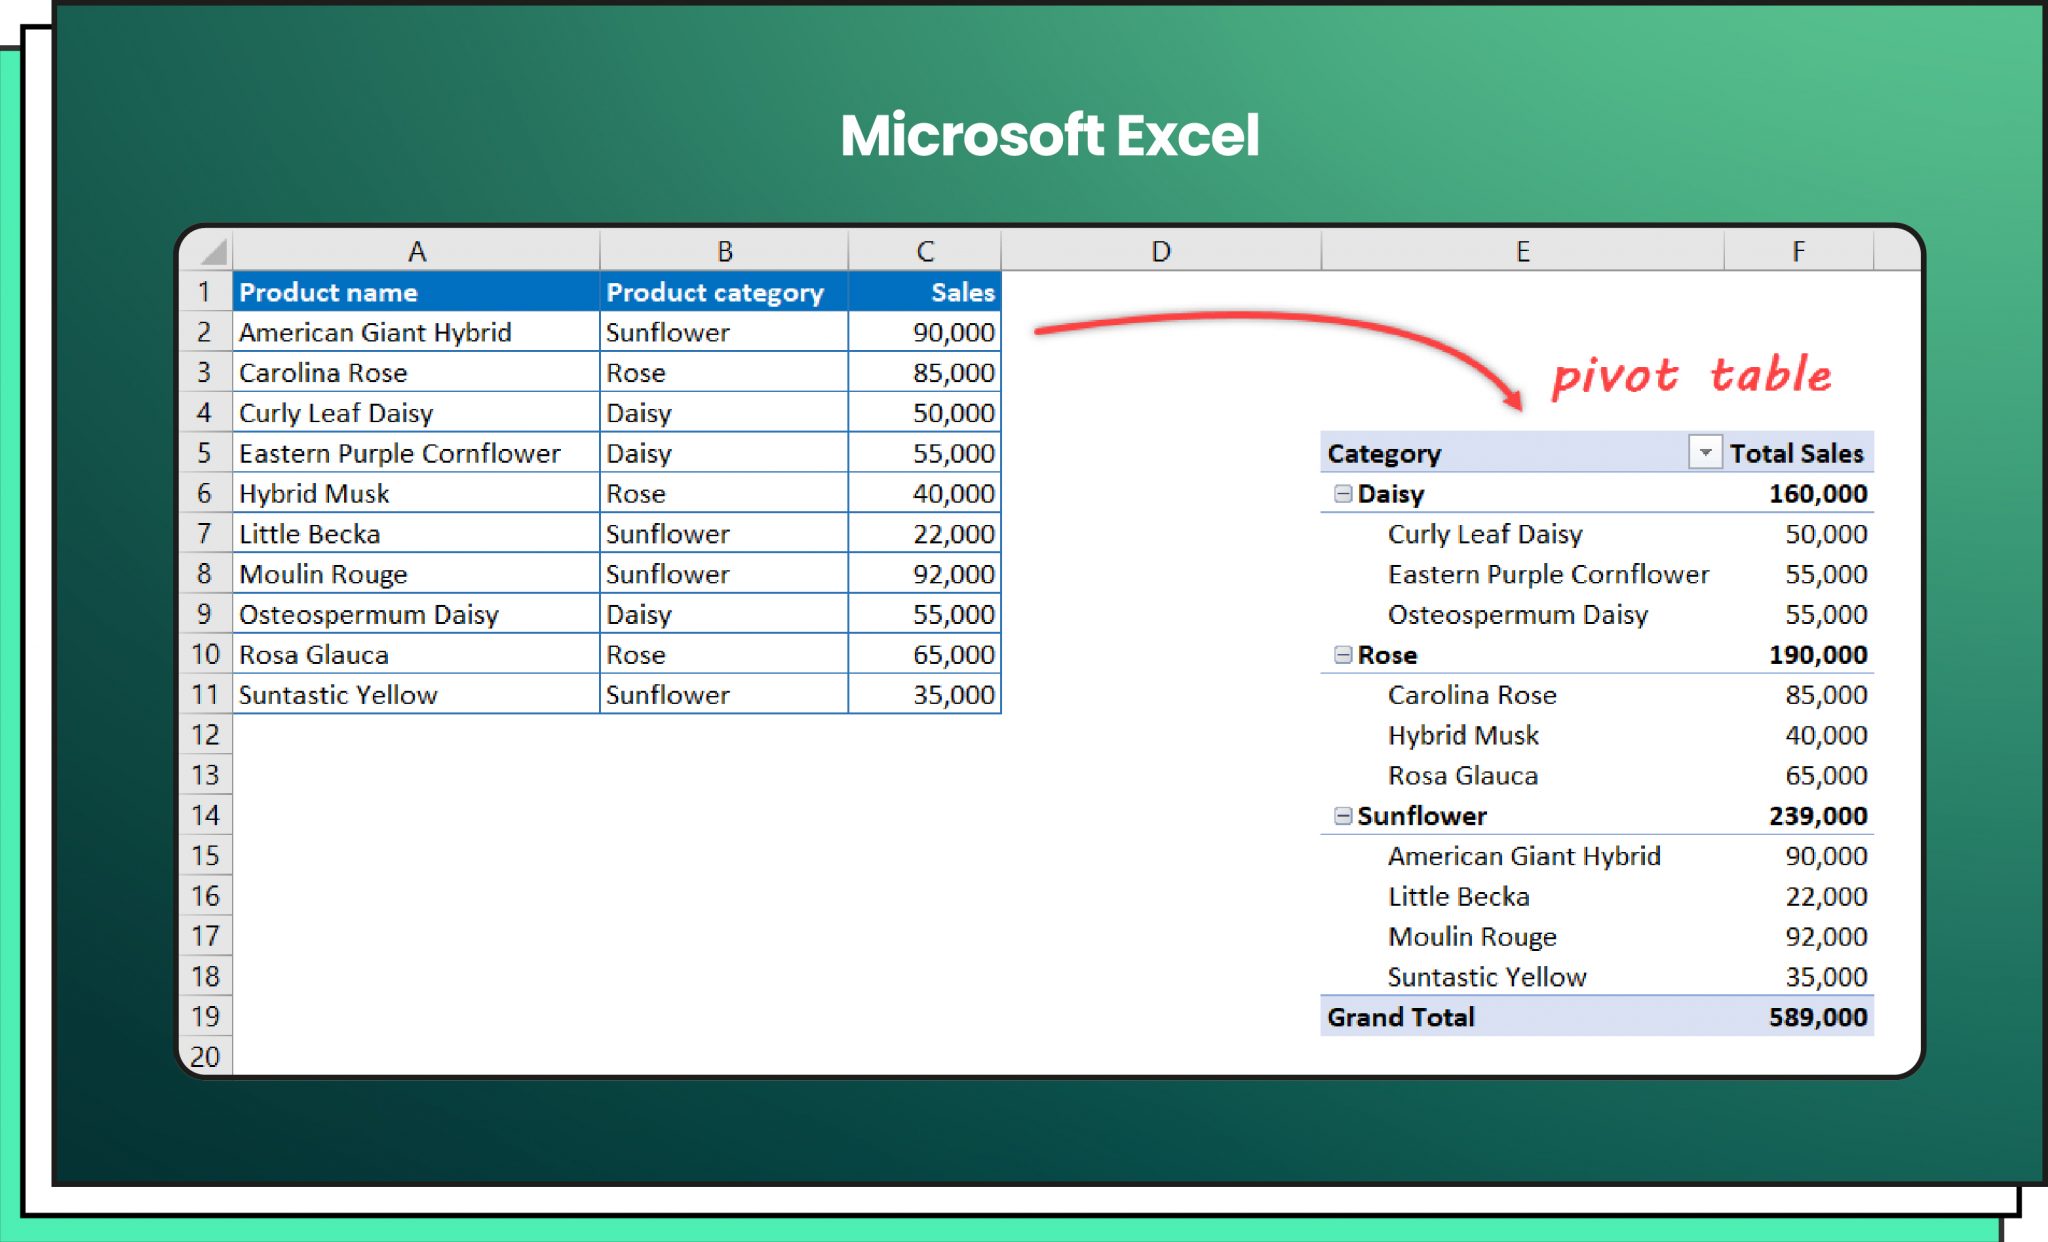Click the Product name header cell
Viewport: 2048px width, 1242px height.
point(416,292)
